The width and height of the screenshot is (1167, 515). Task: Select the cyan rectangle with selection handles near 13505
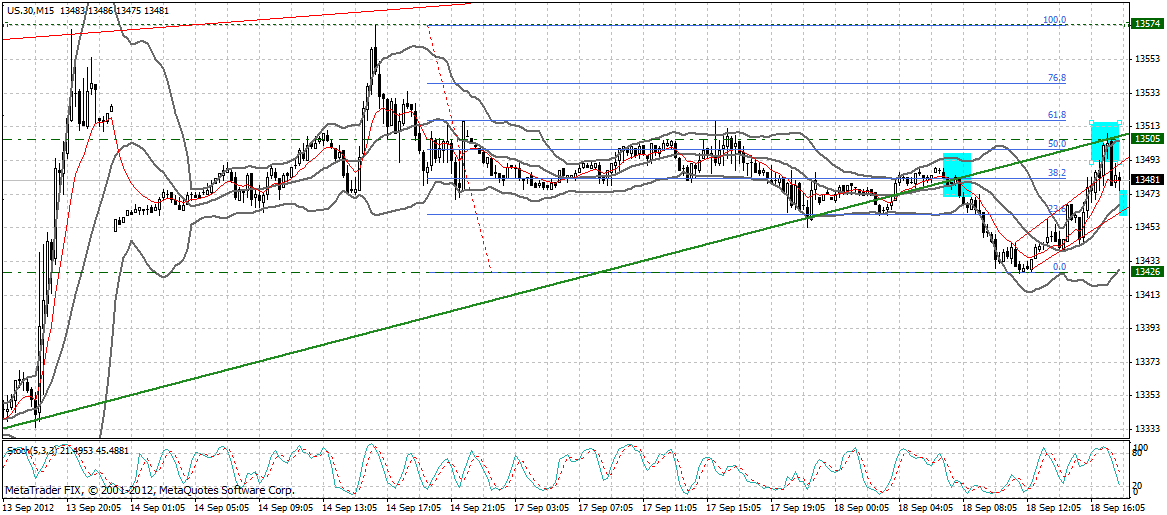tap(1105, 142)
